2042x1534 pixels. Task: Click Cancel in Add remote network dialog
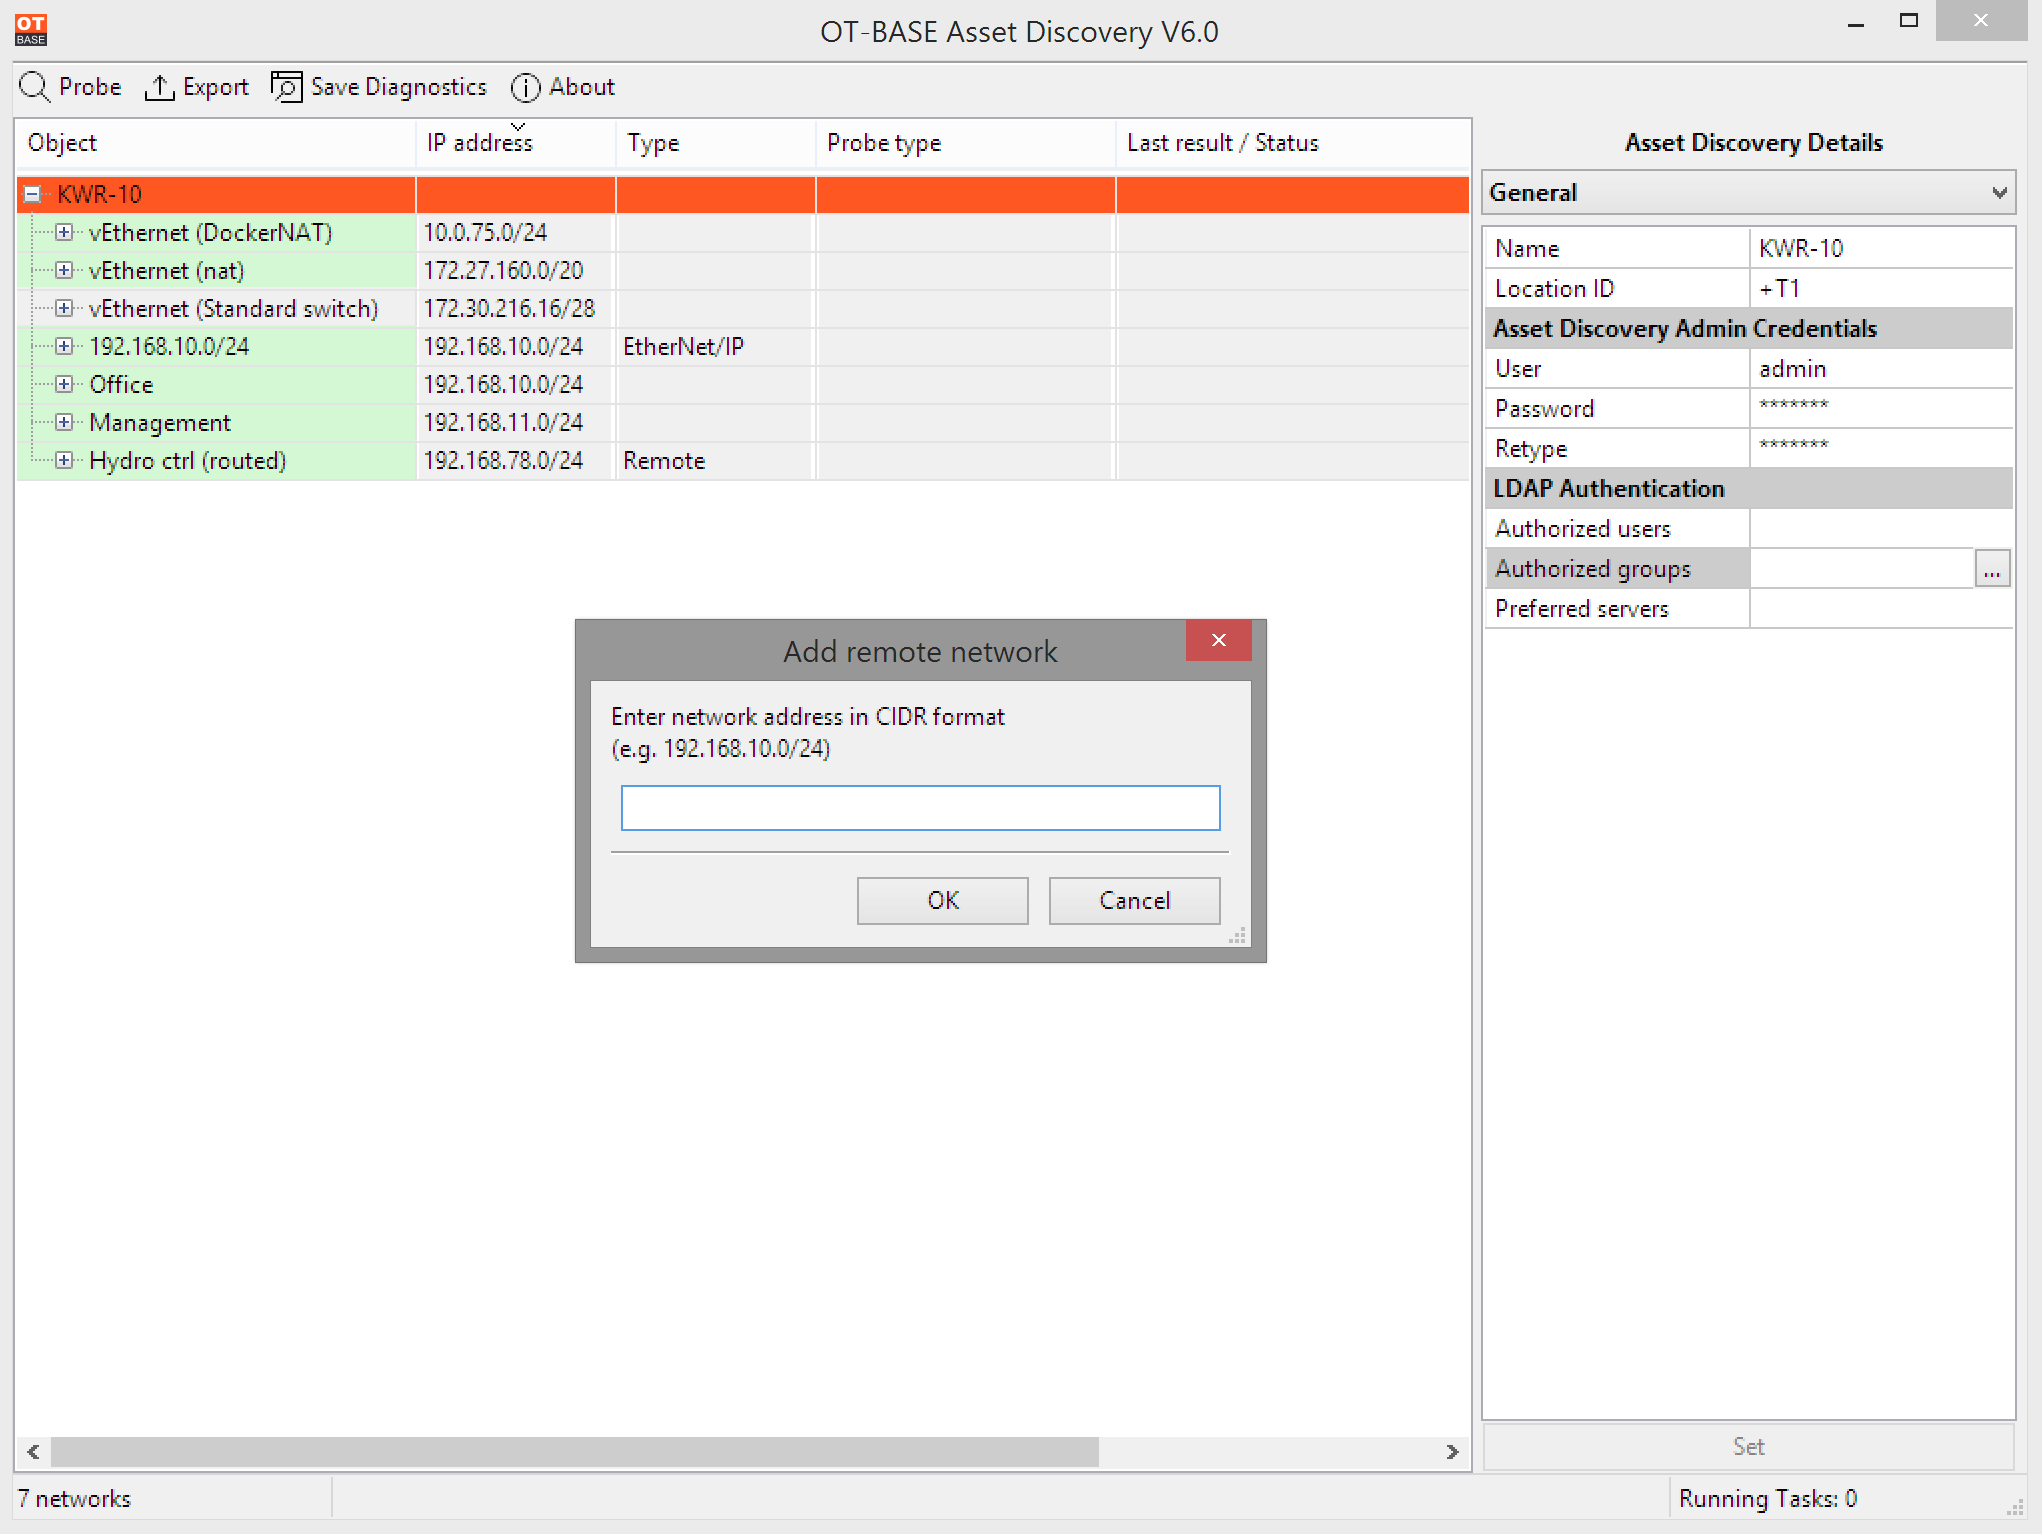pyautogui.click(x=1134, y=900)
